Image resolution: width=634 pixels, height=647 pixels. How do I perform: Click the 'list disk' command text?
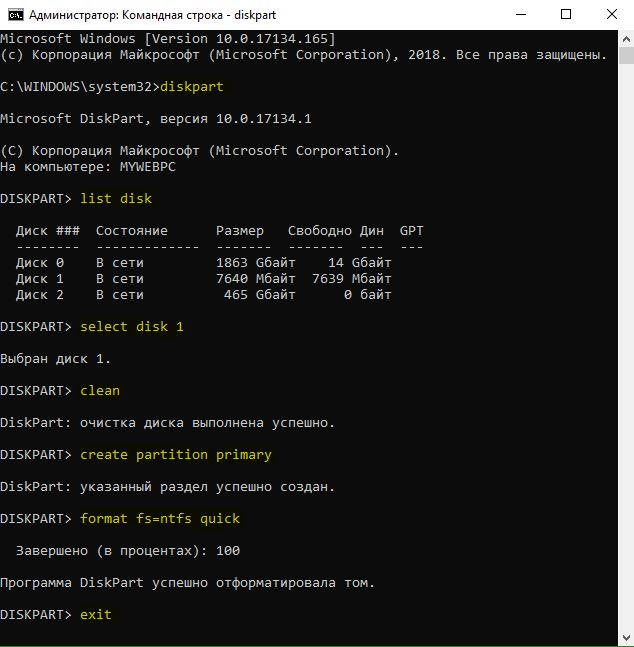[116, 198]
